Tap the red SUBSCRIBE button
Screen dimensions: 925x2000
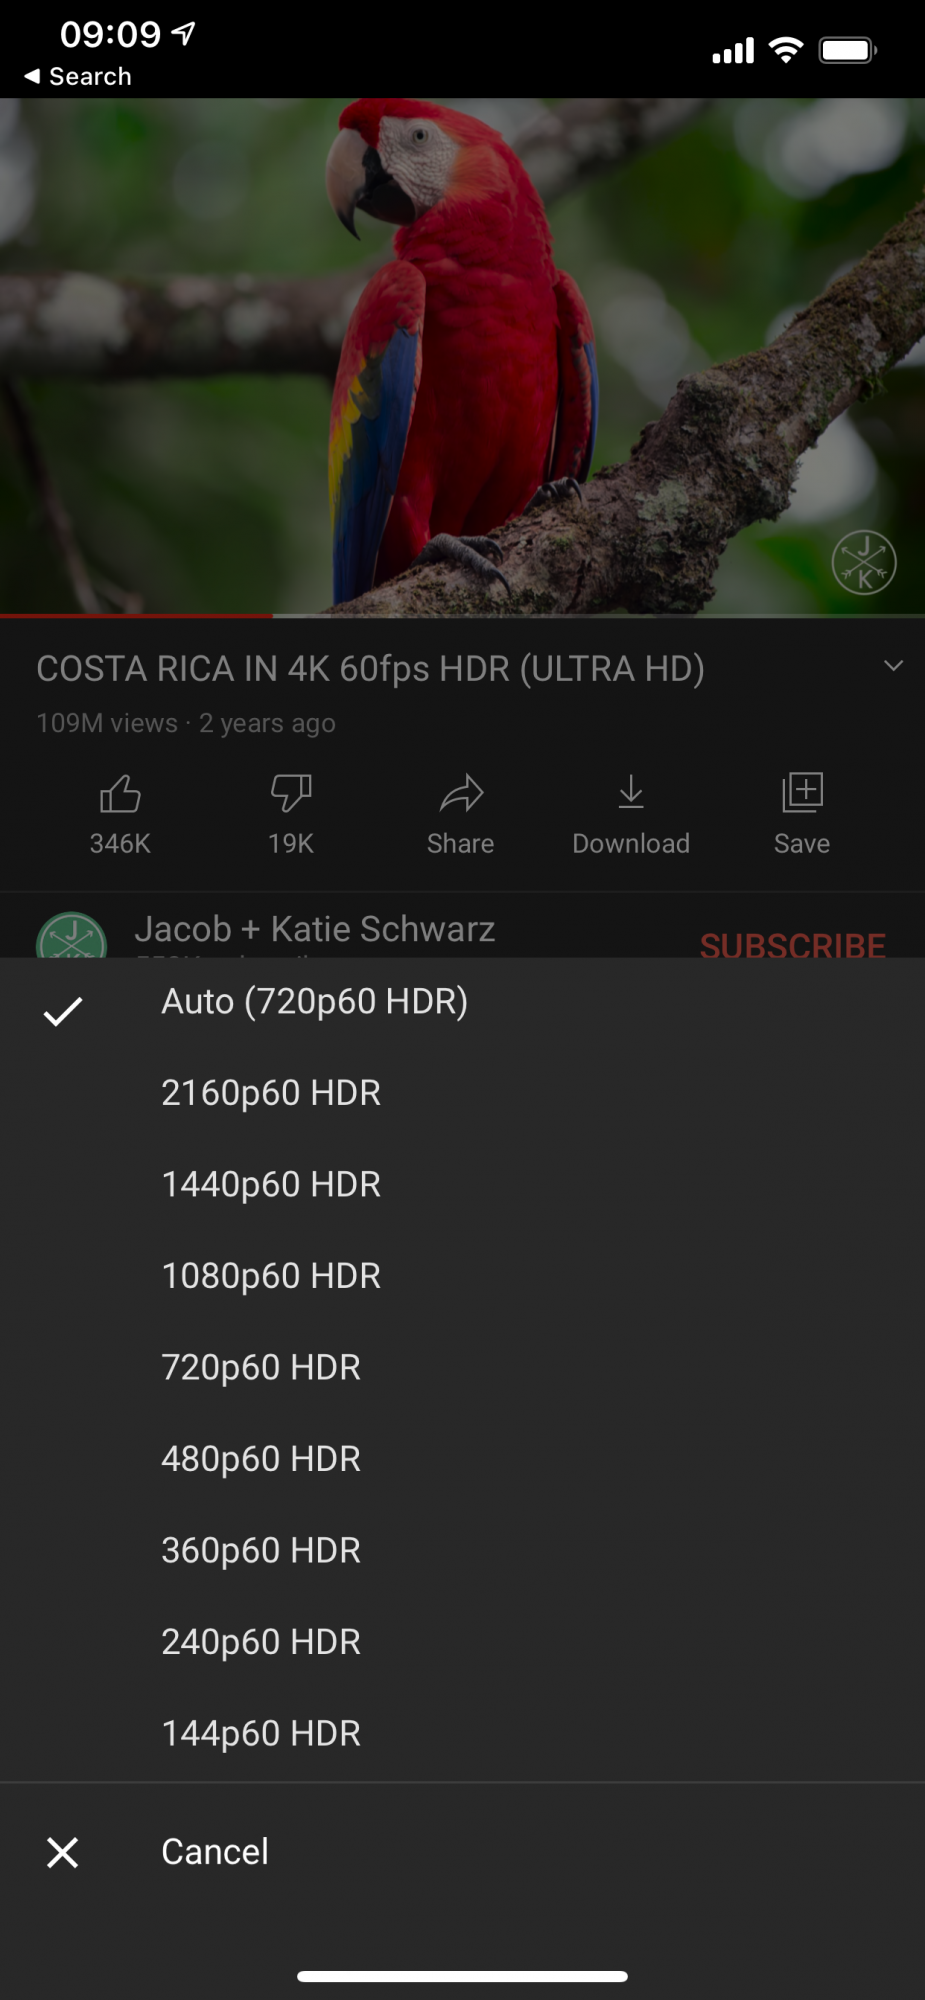tap(792, 945)
